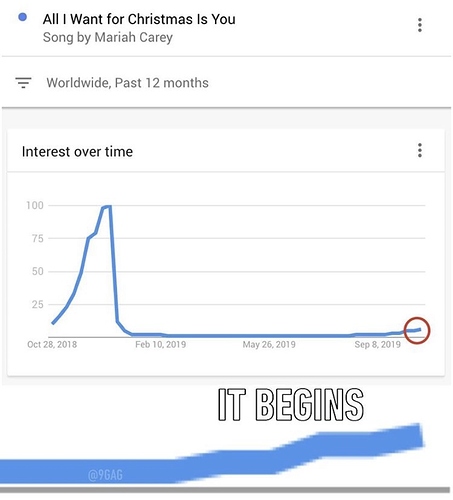This screenshot has height=500, width=453.
Task: Select the All I Want for Christmas Is You term
Action: tap(139, 19)
